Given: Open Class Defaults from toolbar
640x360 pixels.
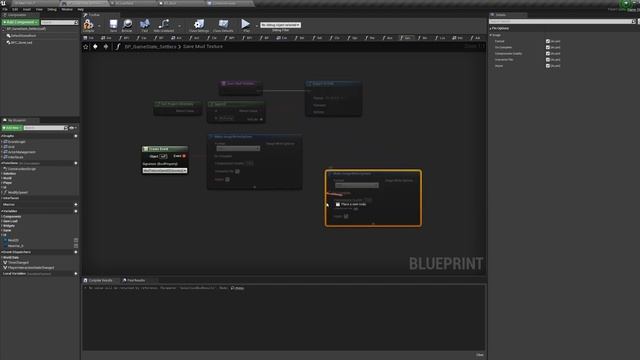Looking at the screenshot, I should 223,24.
